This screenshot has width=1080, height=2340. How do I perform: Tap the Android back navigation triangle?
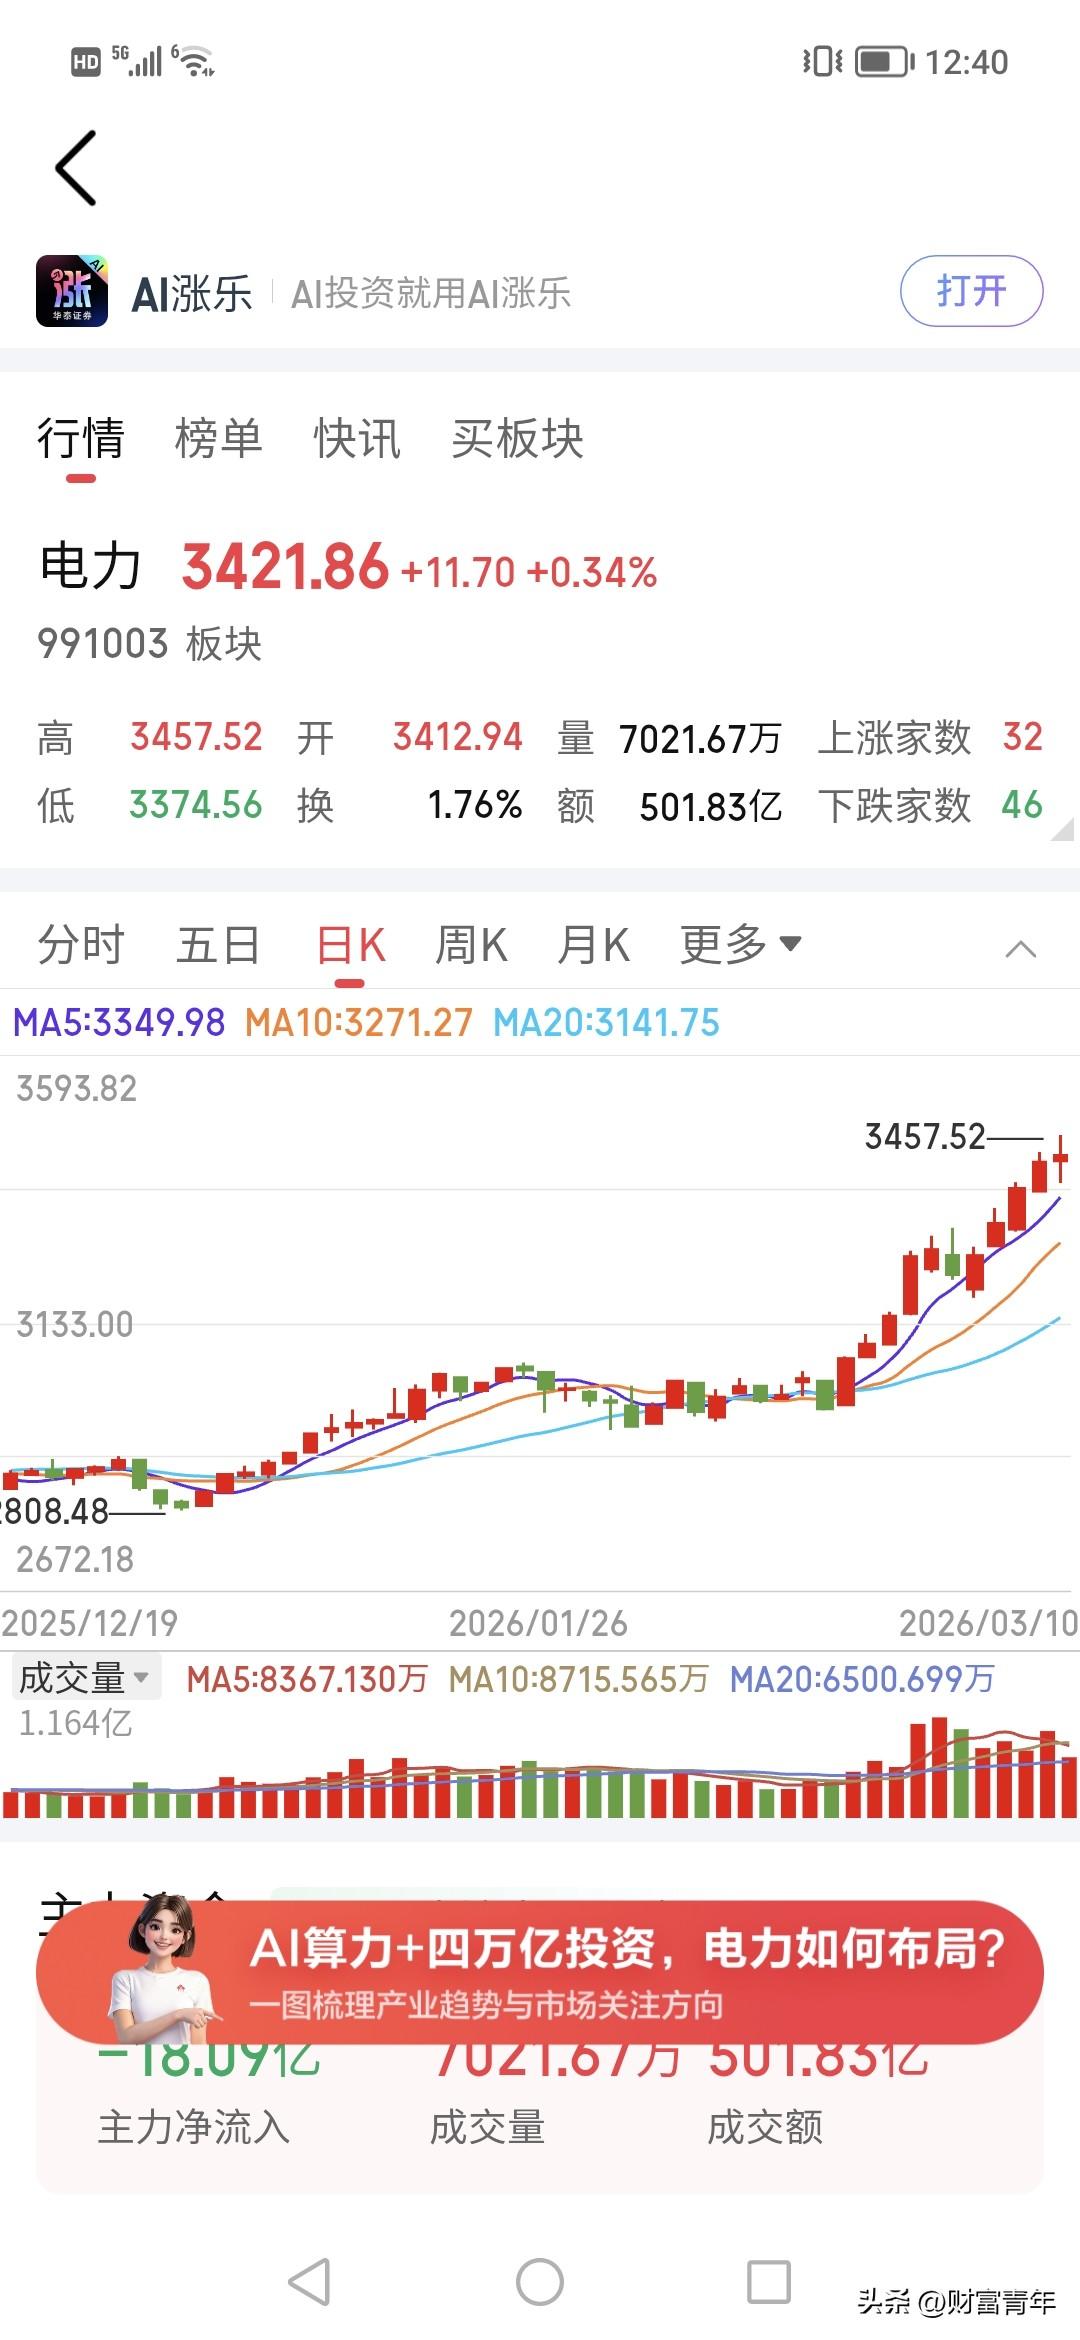click(x=310, y=2282)
